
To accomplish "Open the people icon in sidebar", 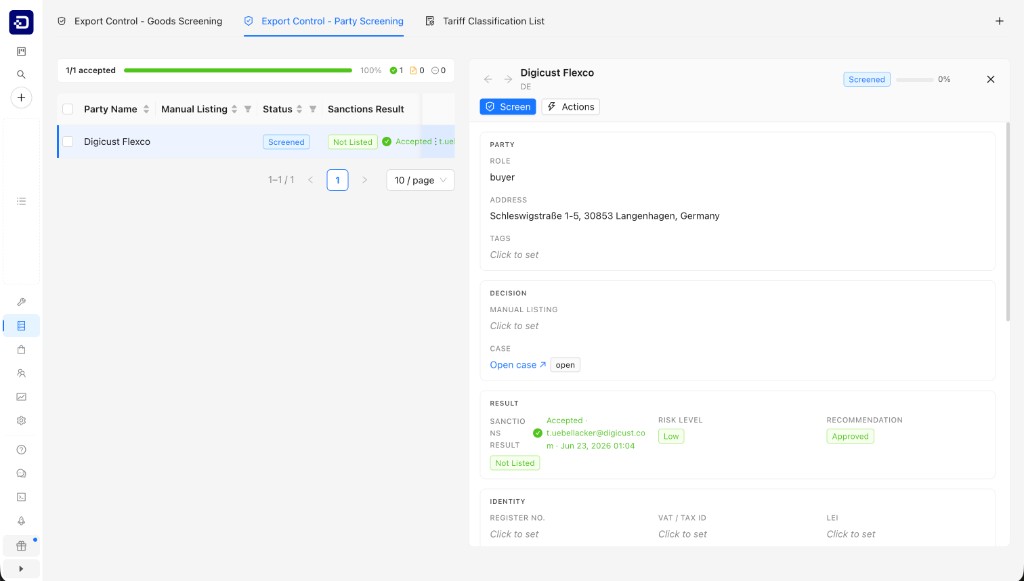I will tap(21, 373).
